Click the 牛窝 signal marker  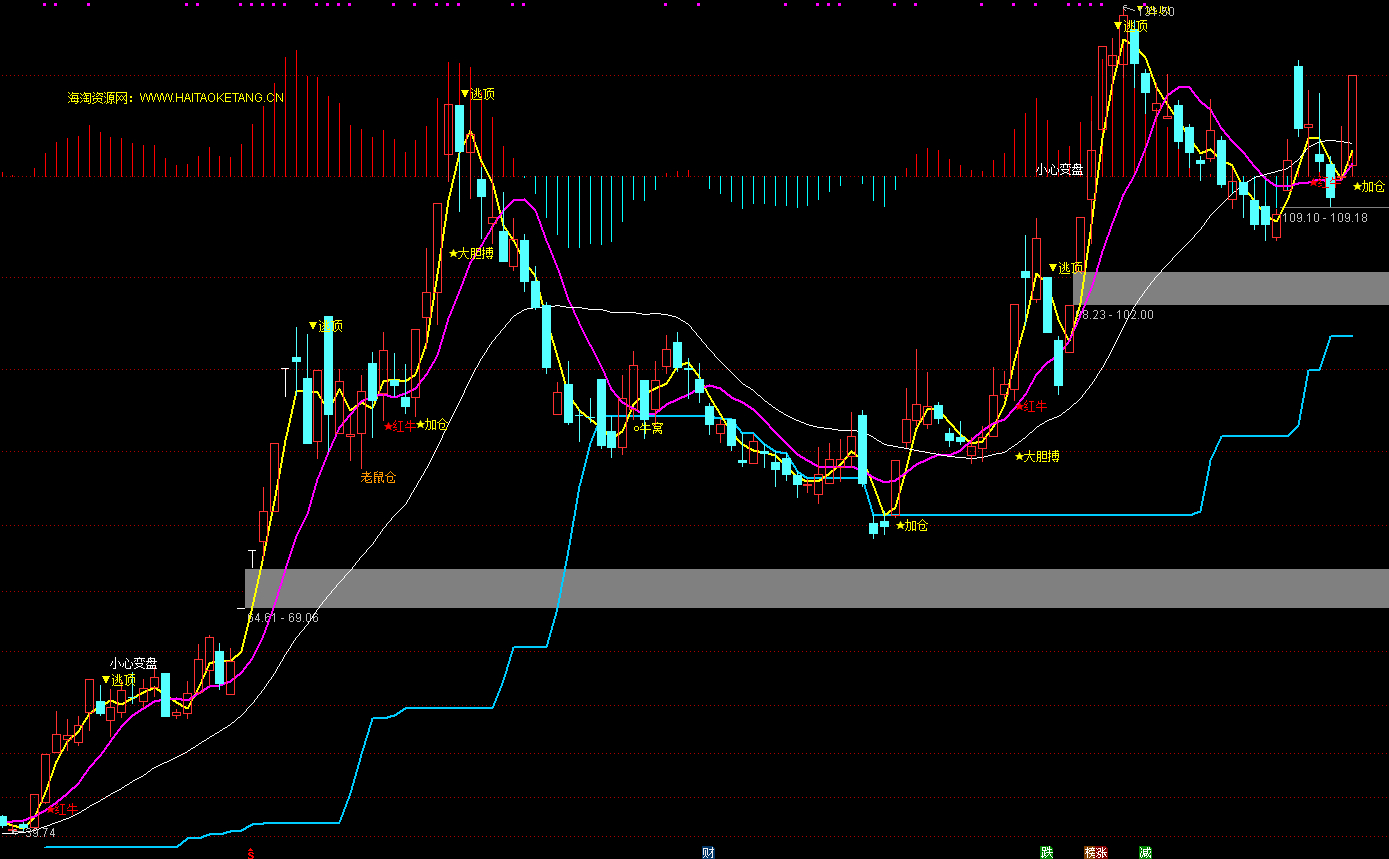coord(649,427)
